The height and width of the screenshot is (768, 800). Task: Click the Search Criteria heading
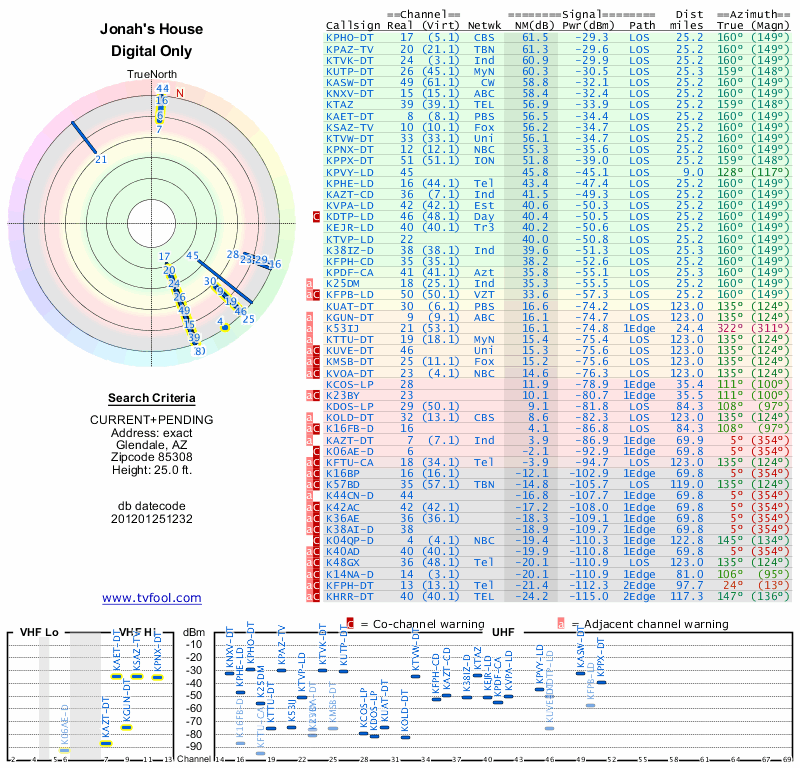[x=152, y=398]
